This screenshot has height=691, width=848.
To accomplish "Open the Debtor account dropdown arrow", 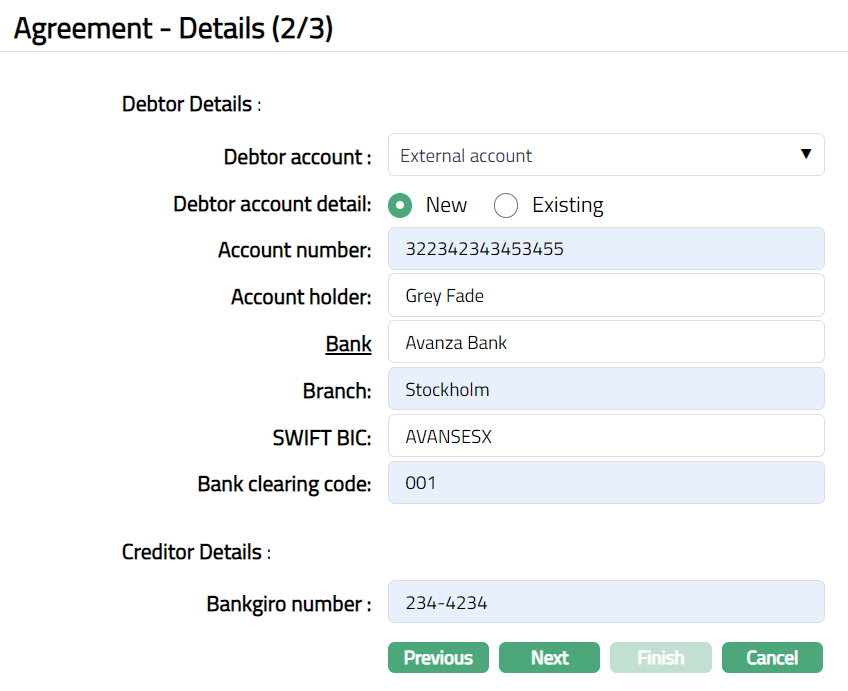I will tap(805, 155).
